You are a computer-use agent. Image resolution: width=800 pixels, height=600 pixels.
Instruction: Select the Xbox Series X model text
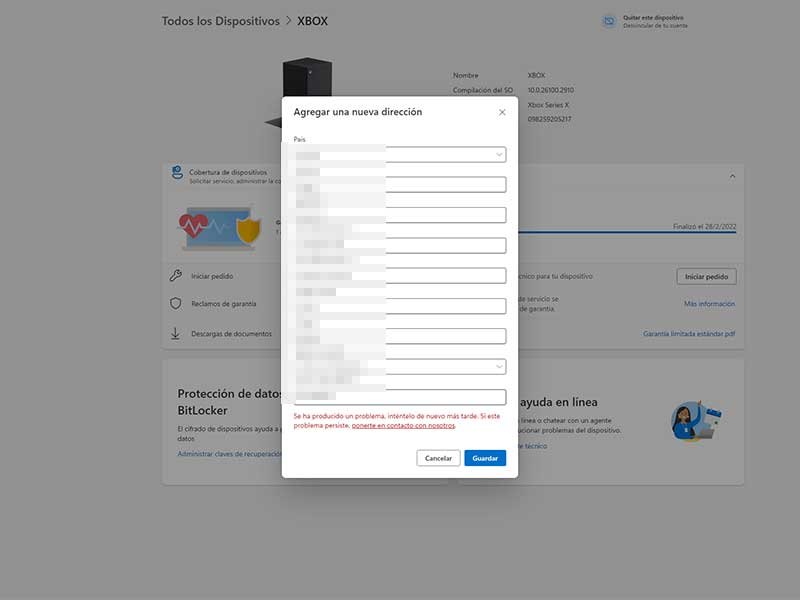point(548,105)
